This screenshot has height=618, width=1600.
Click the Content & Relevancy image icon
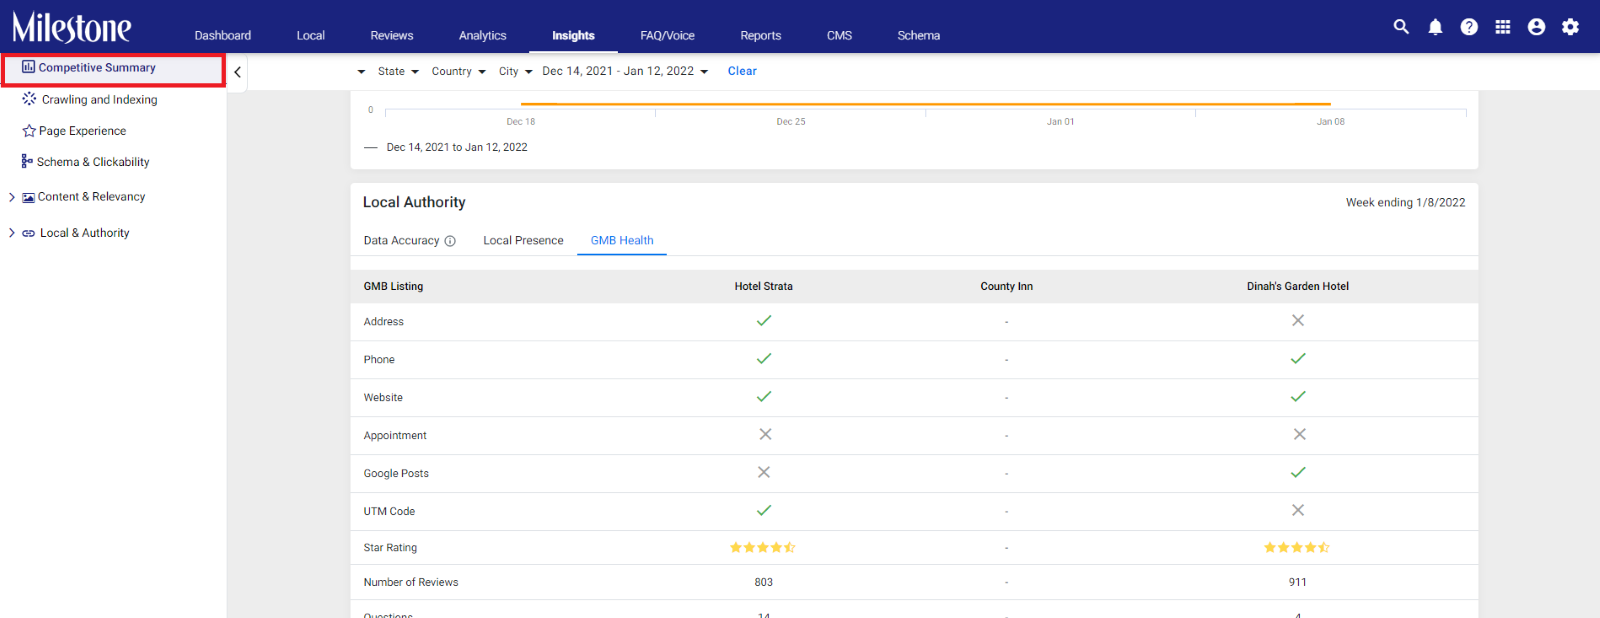pos(29,197)
